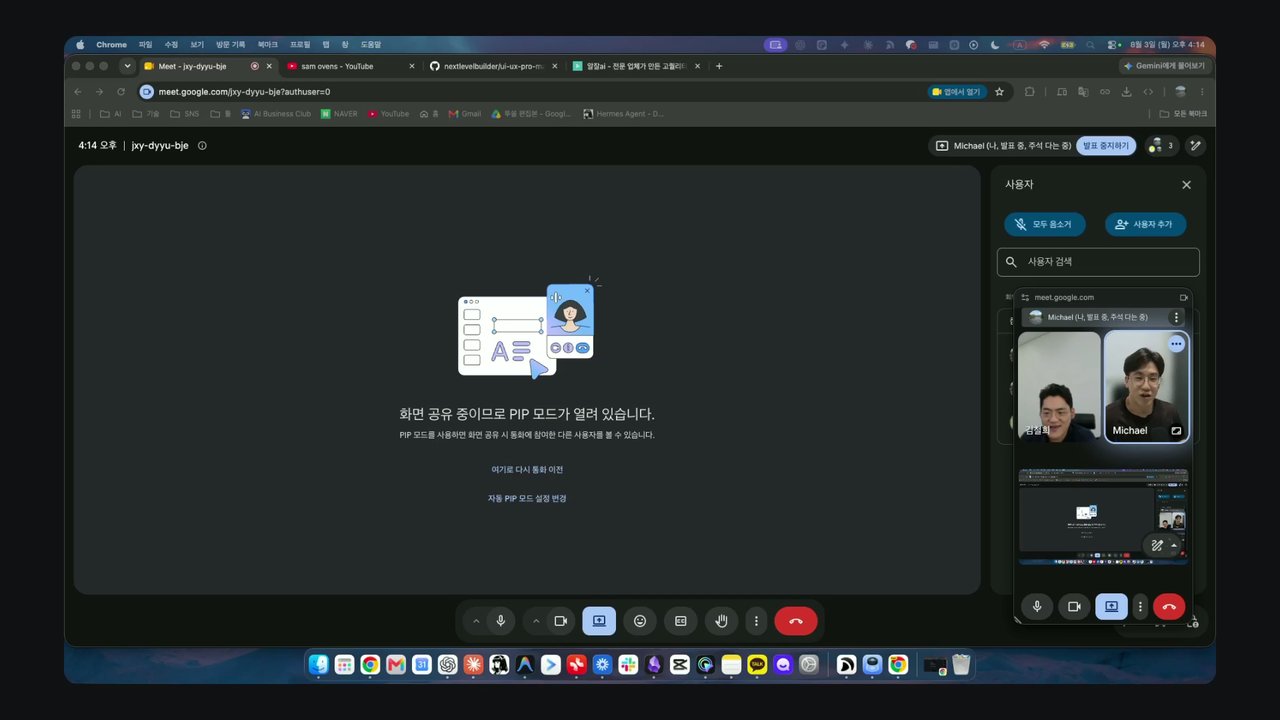Turn off camera in main Meet toolbar
The image size is (1280, 720).
pyautogui.click(x=561, y=621)
